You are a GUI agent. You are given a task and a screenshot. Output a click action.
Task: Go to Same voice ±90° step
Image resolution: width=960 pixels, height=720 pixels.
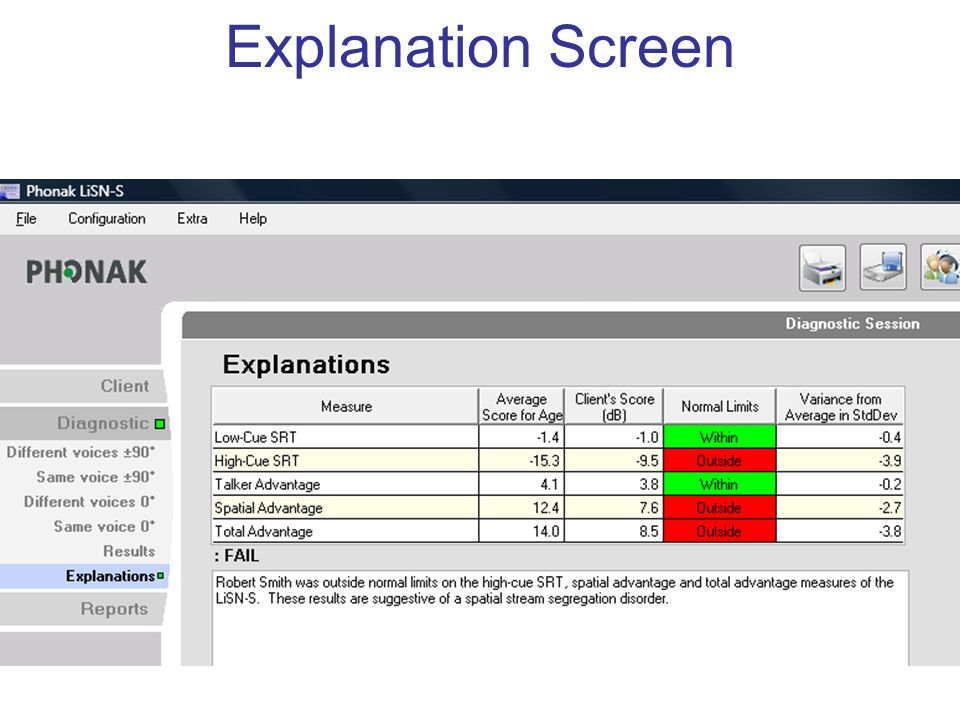click(96, 476)
